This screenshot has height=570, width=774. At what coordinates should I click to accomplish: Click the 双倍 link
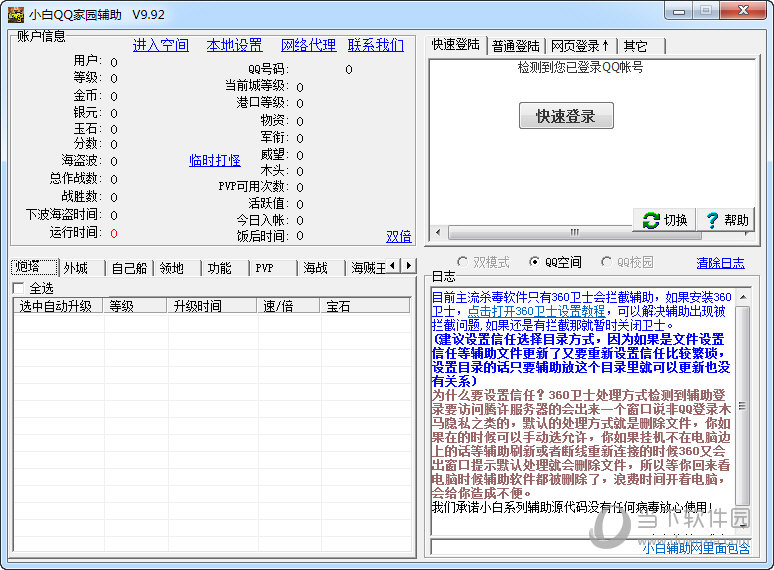[399, 236]
